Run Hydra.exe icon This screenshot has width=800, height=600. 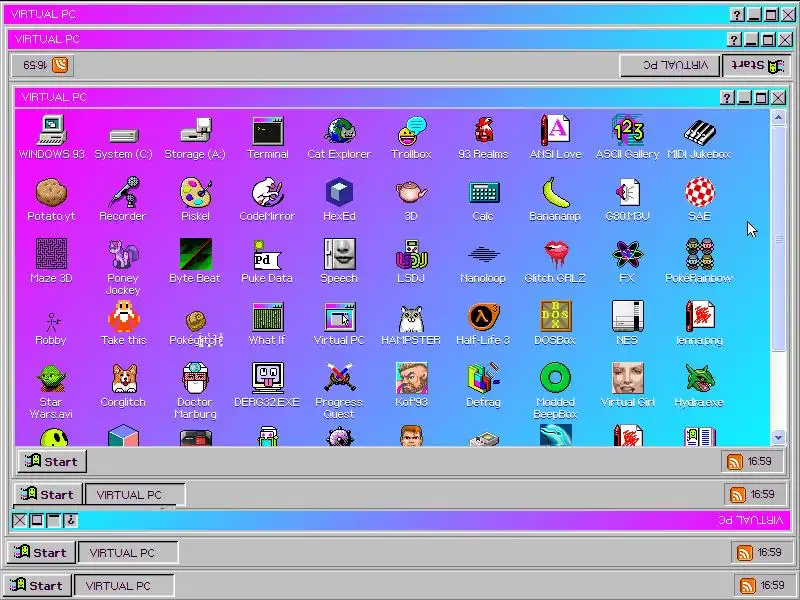pyautogui.click(x=699, y=379)
